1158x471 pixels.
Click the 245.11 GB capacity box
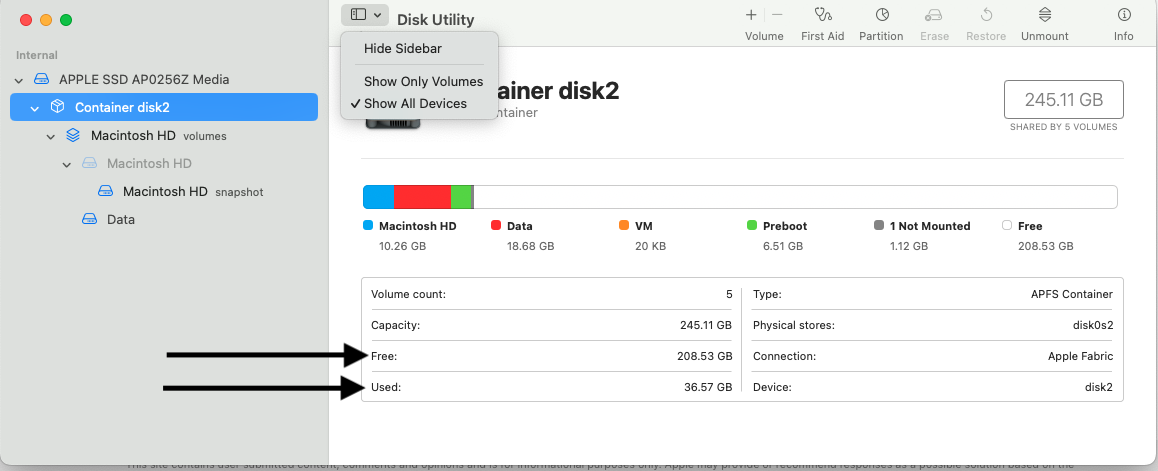1063,99
